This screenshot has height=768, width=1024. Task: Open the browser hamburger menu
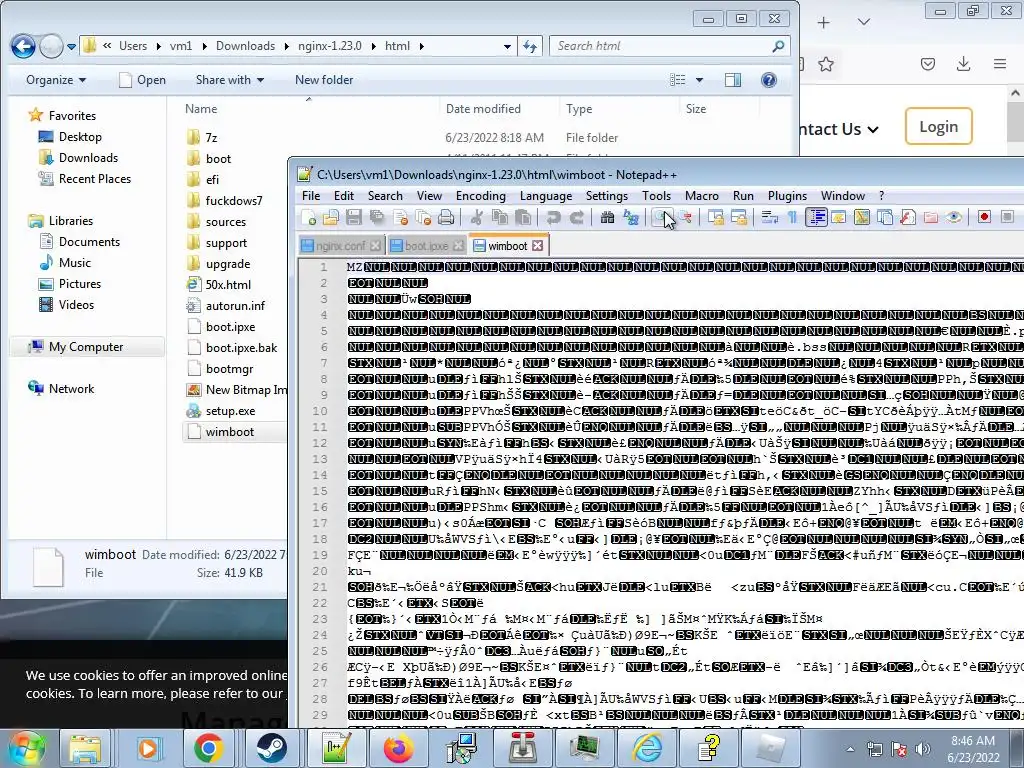coord(1000,64)
